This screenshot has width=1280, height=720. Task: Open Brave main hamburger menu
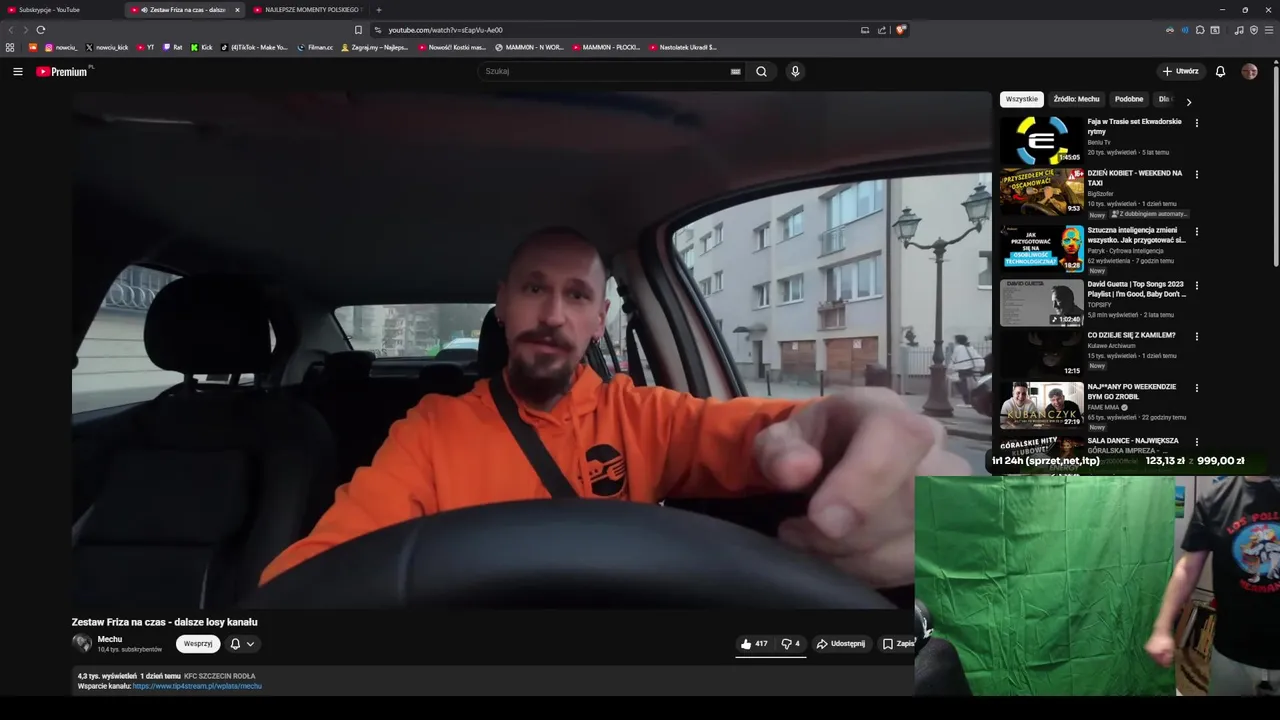[x=1269, y=30]
